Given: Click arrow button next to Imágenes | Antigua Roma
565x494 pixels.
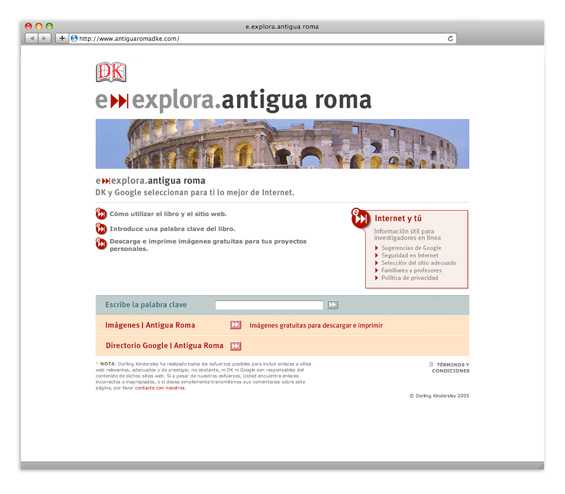Looking at the screenshot, I should (236, 325).
